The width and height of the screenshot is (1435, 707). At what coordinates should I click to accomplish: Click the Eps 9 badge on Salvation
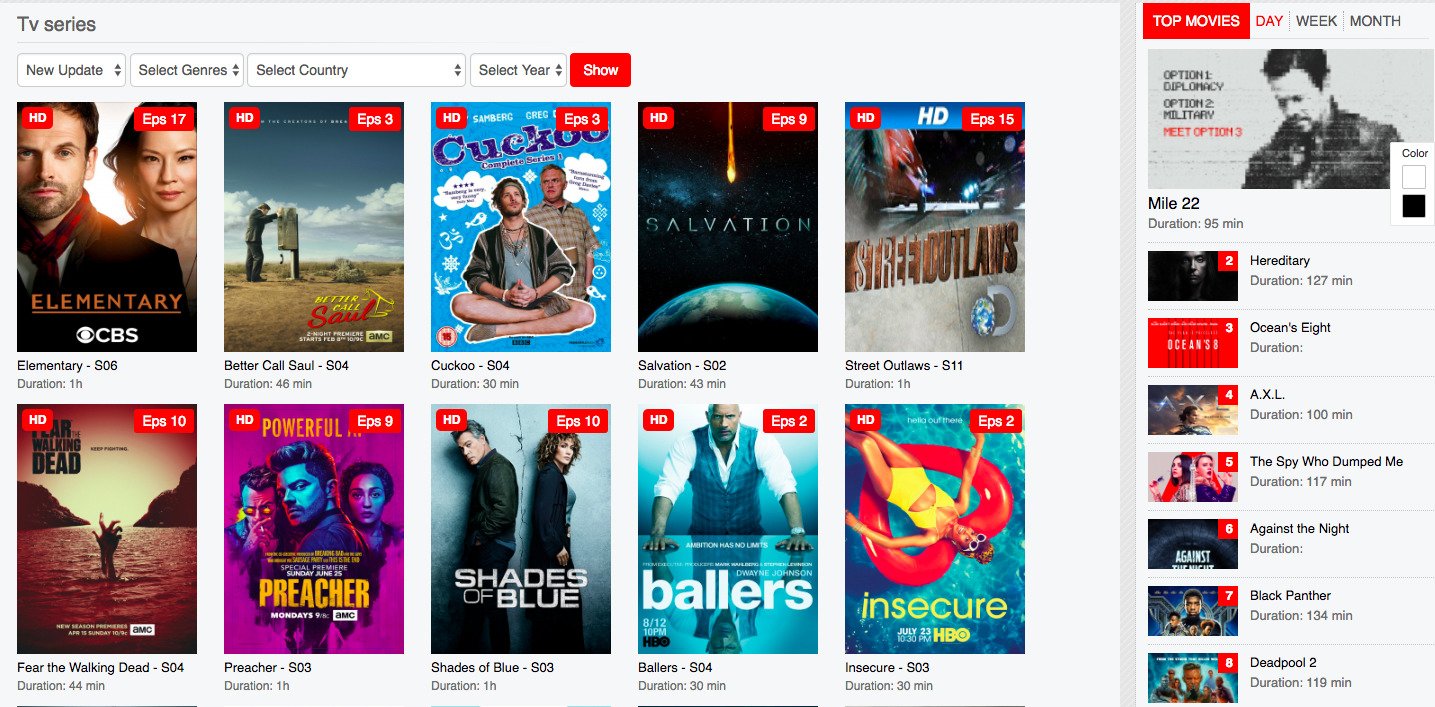point(789,120)
